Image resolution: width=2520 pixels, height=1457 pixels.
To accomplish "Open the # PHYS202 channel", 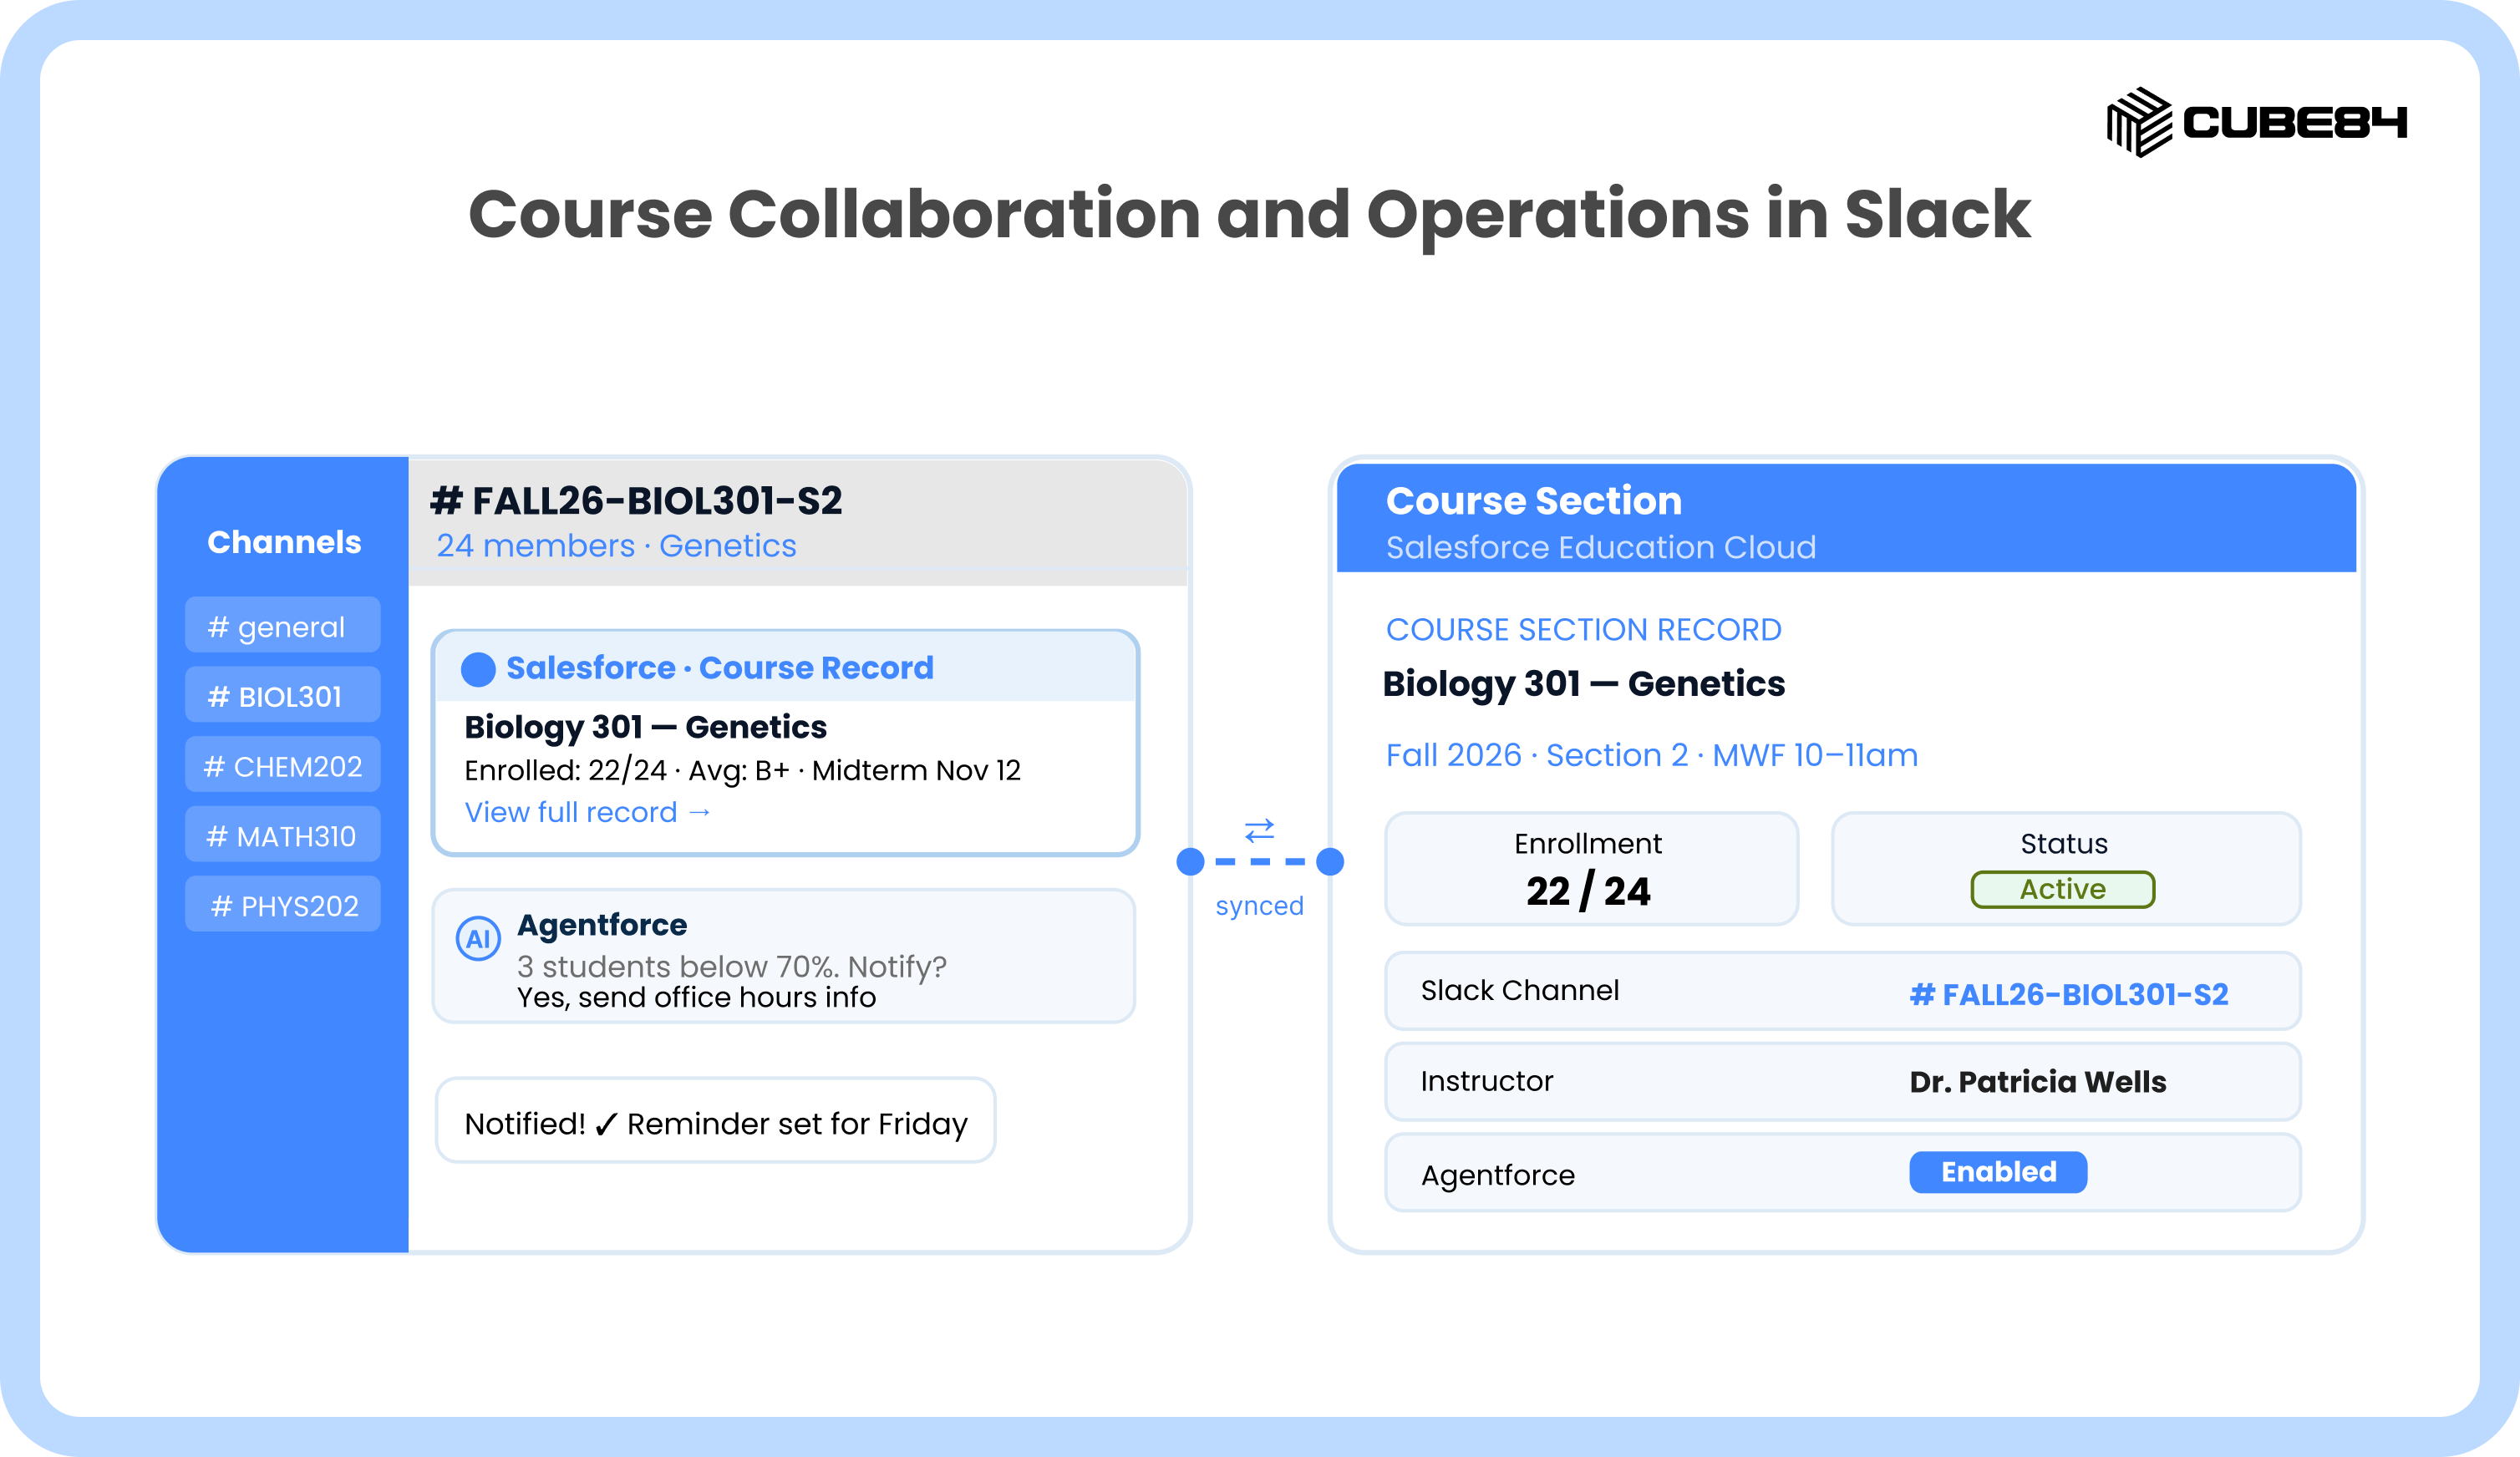I will [x=283, y=906].
